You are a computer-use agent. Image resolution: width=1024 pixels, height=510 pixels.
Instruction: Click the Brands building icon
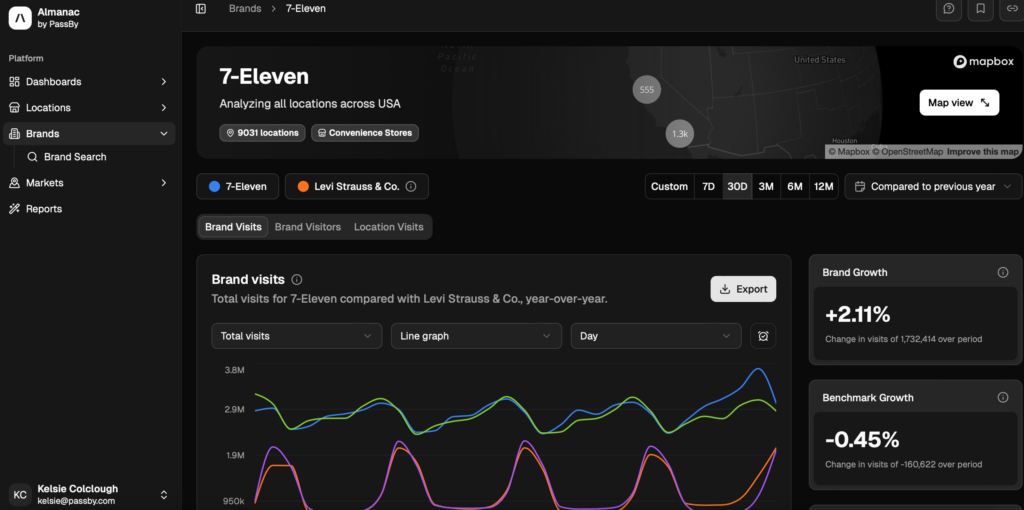click(x=14, y=134)
